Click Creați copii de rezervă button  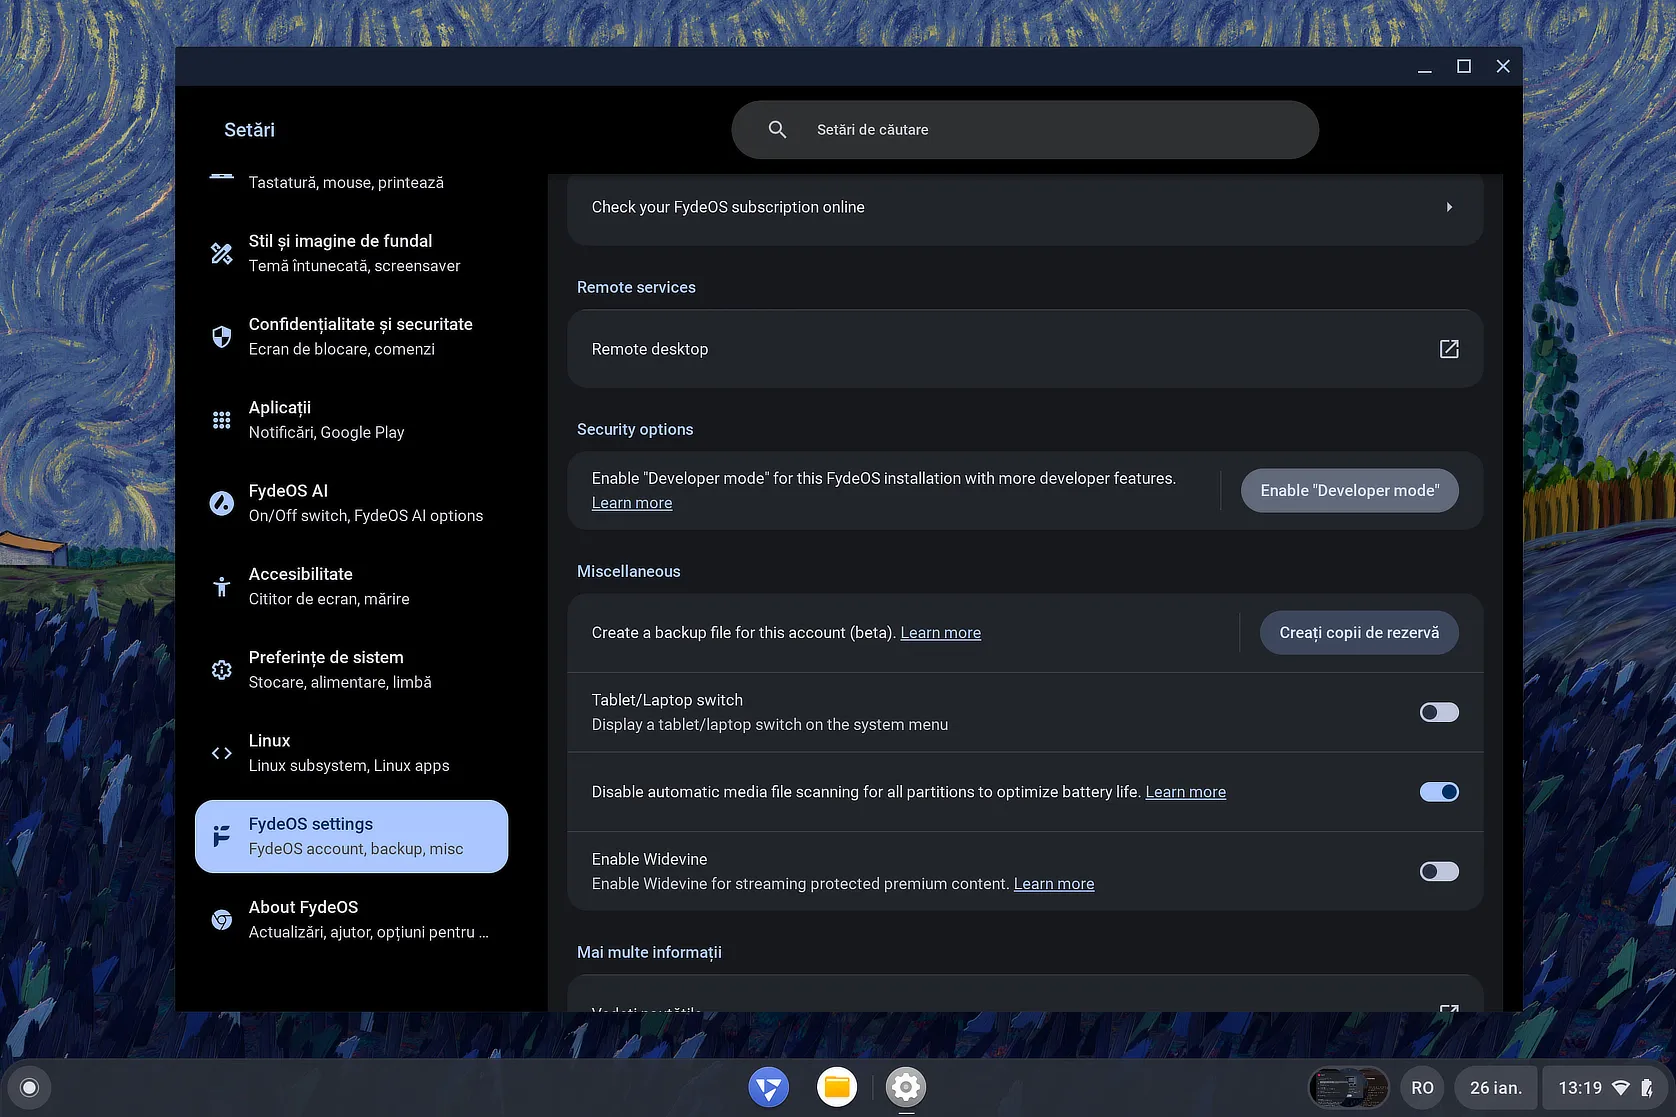point(1358,633)
